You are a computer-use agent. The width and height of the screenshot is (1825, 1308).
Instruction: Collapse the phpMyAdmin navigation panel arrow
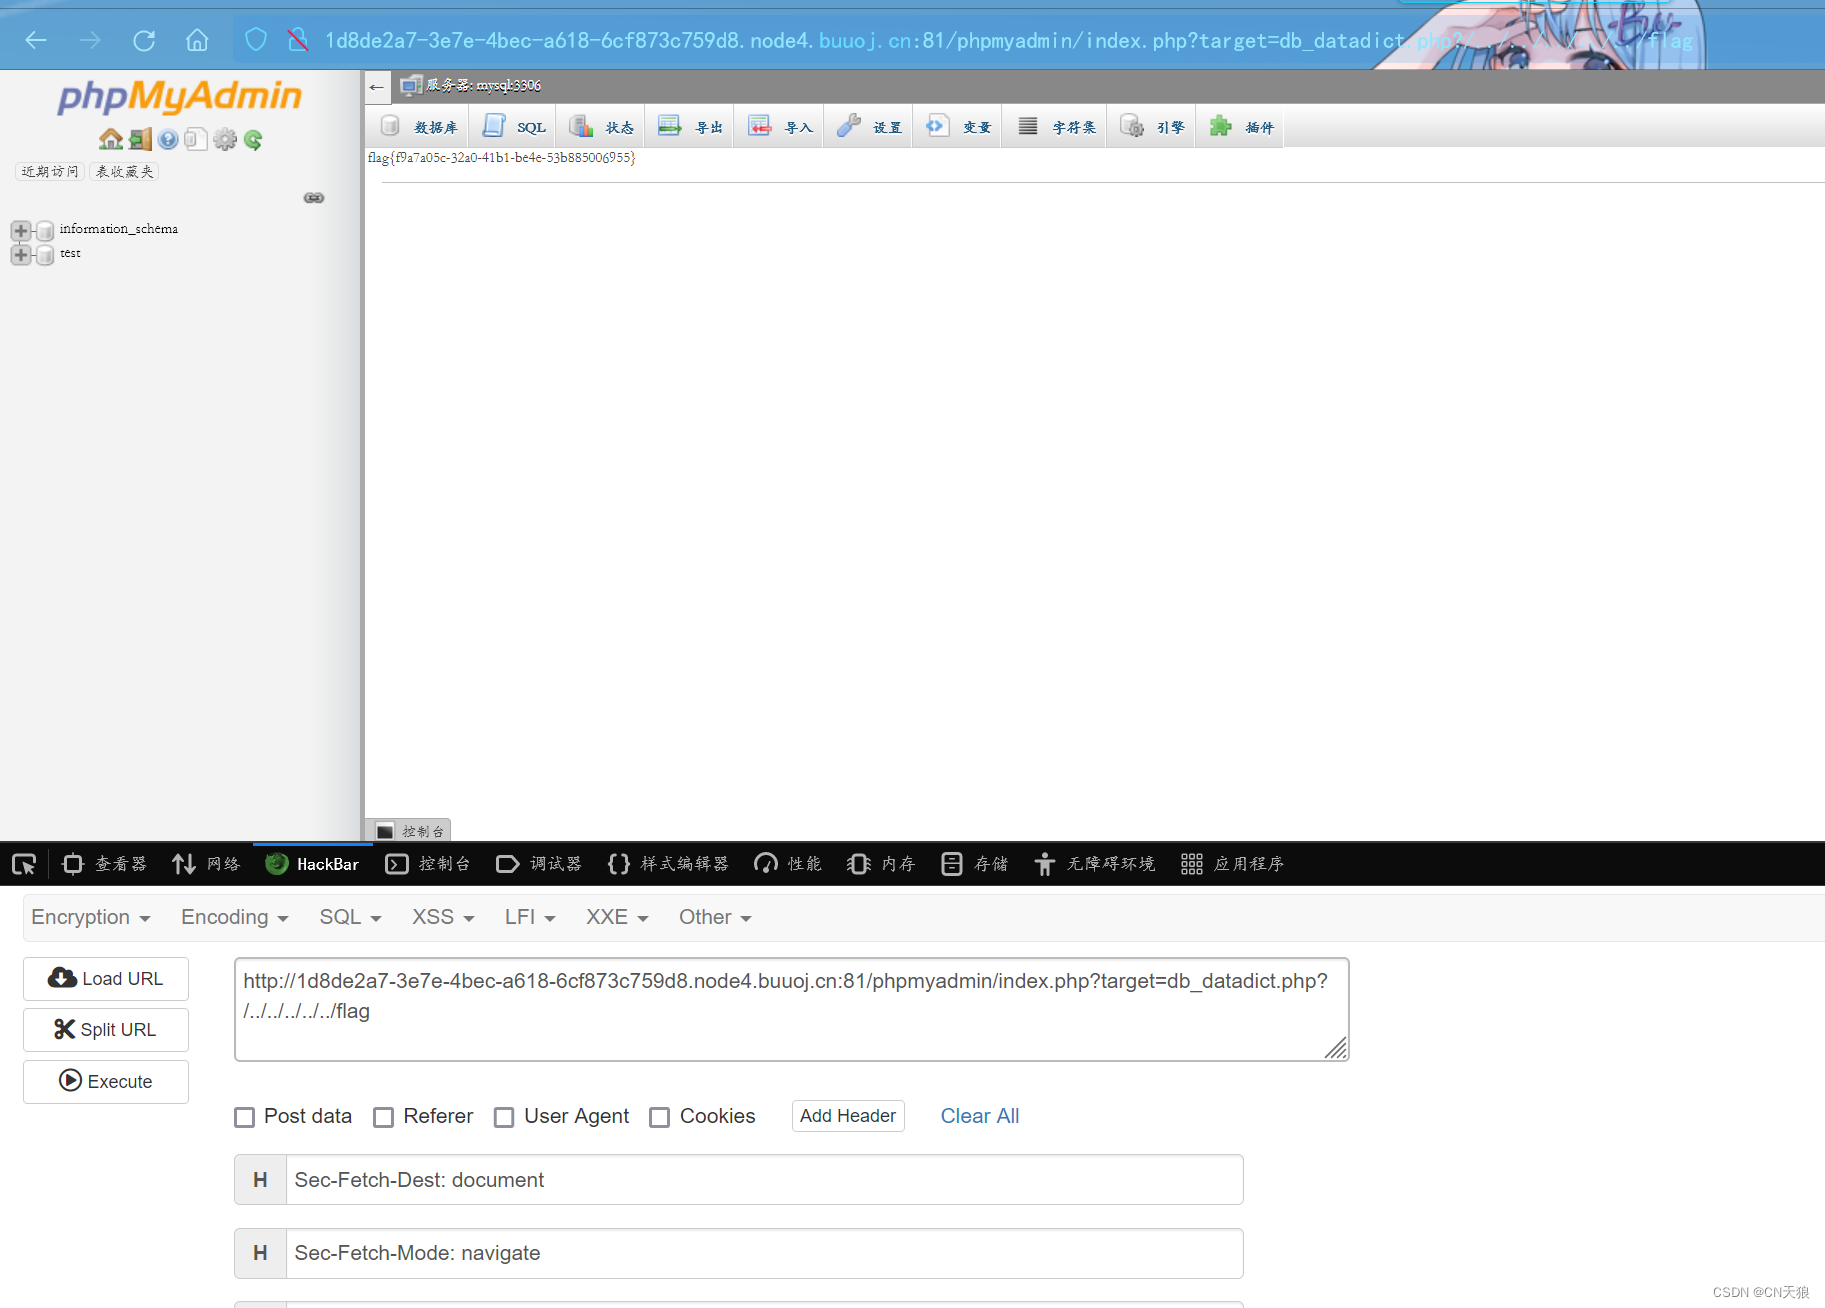tap(377, 87)
